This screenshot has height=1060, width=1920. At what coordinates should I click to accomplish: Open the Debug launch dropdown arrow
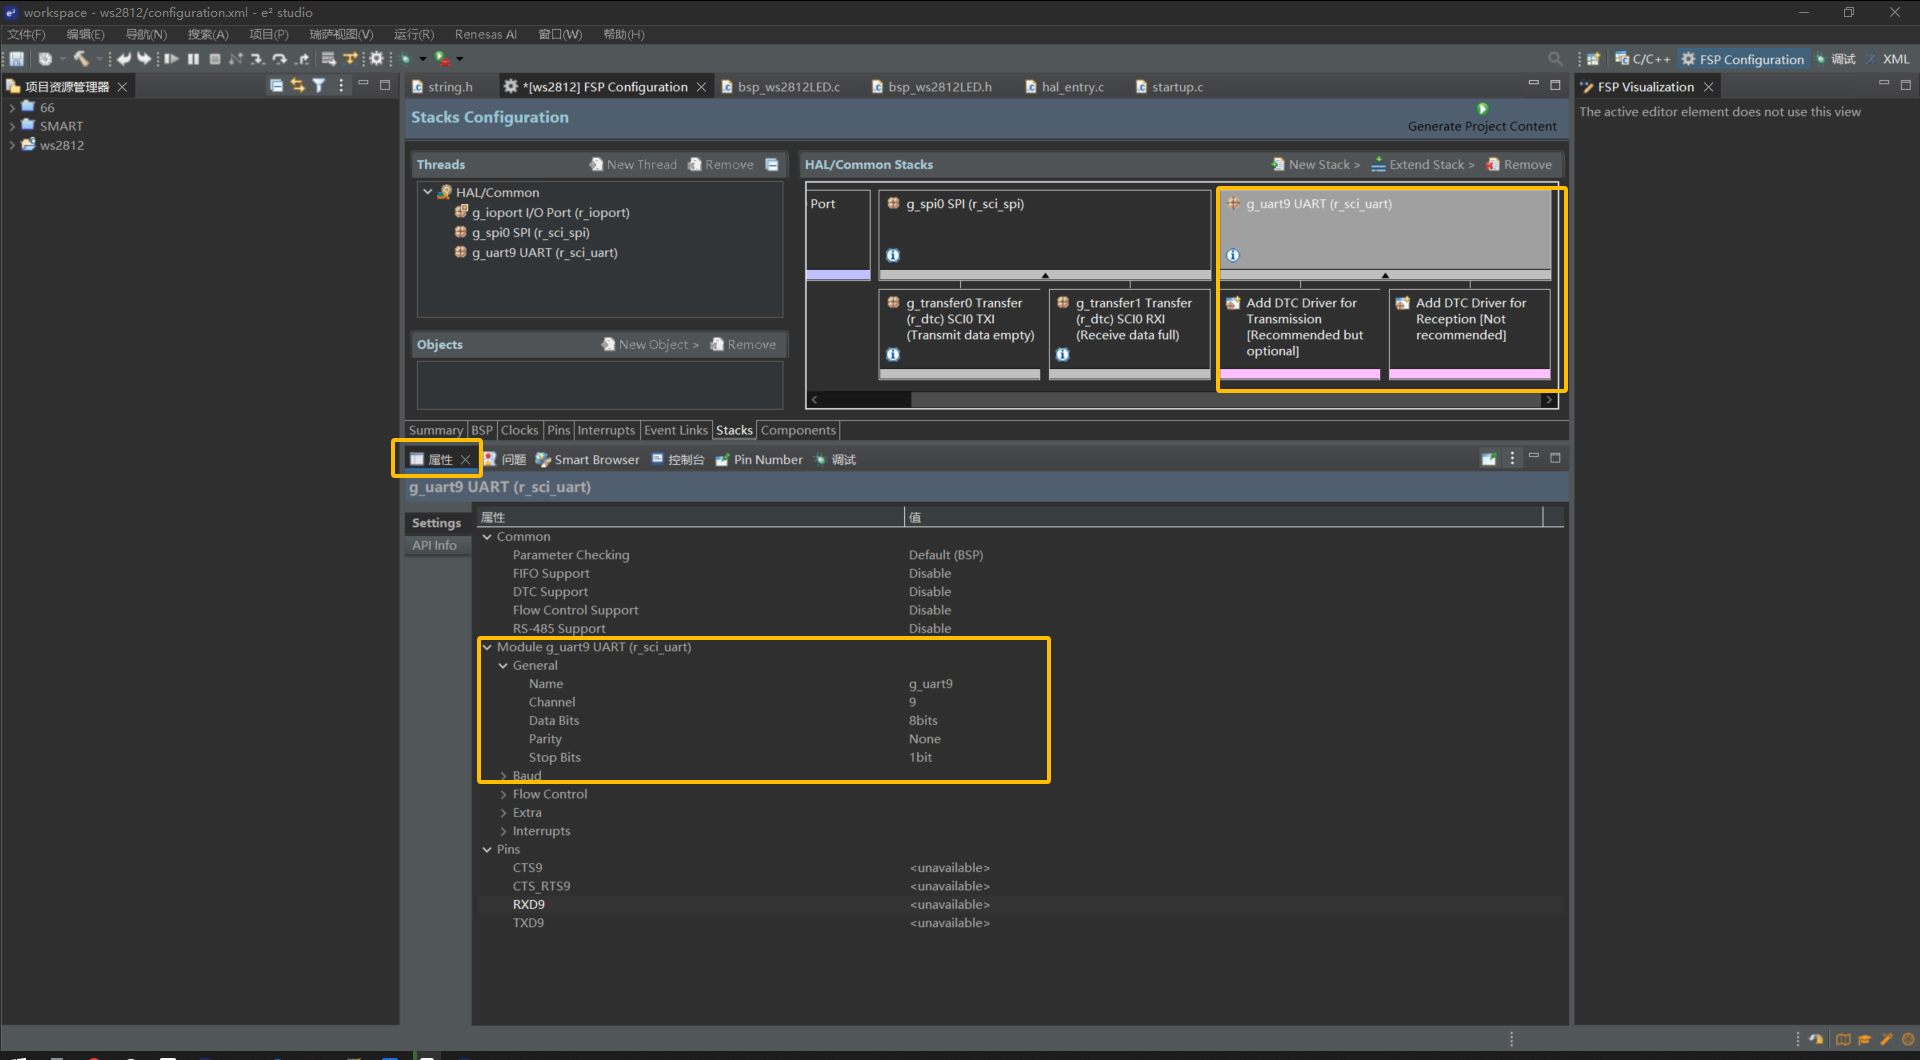(423, 59)
